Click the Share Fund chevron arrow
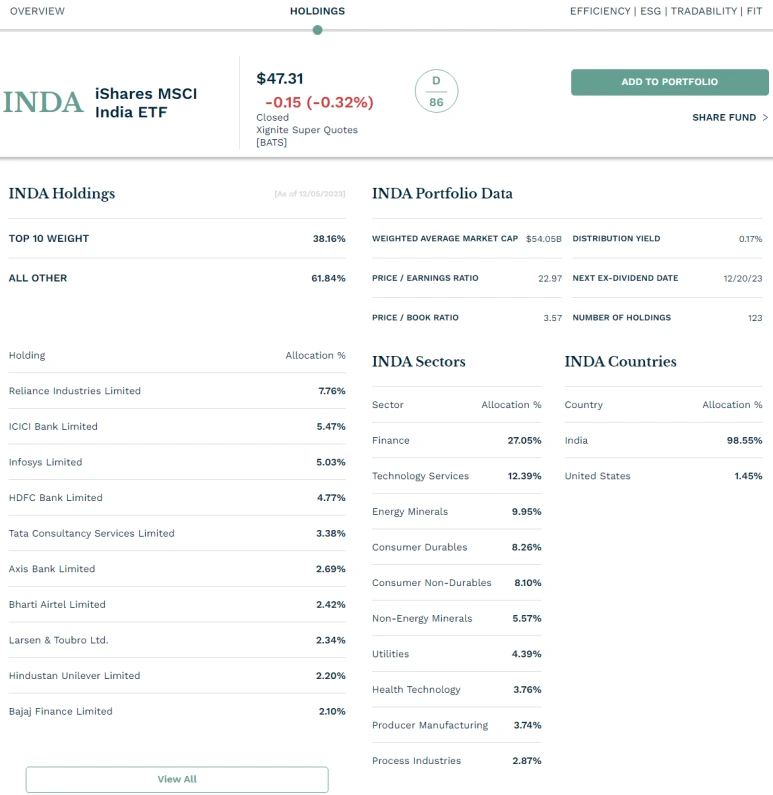The image size is (773, 795). tap(765, 118)
